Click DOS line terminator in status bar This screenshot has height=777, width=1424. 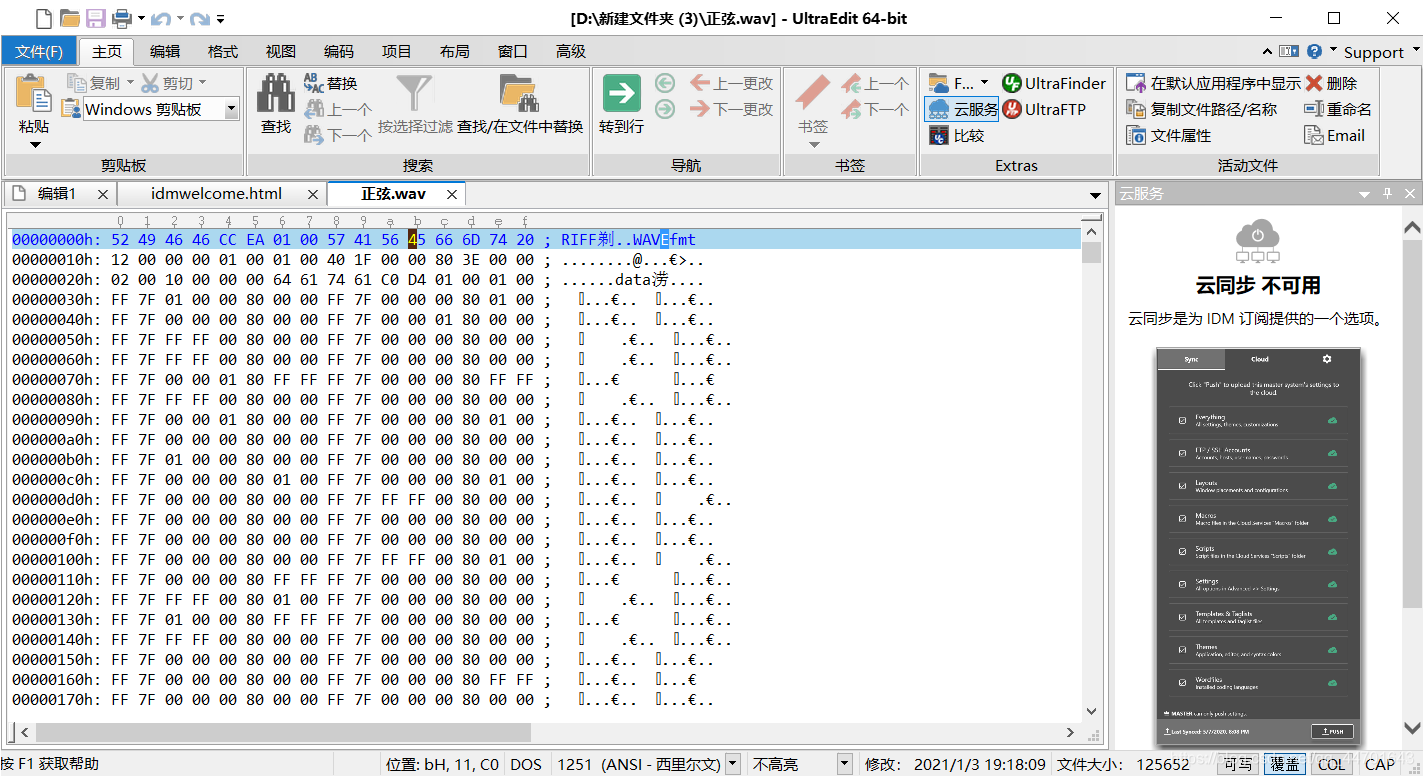click(526, 764)
